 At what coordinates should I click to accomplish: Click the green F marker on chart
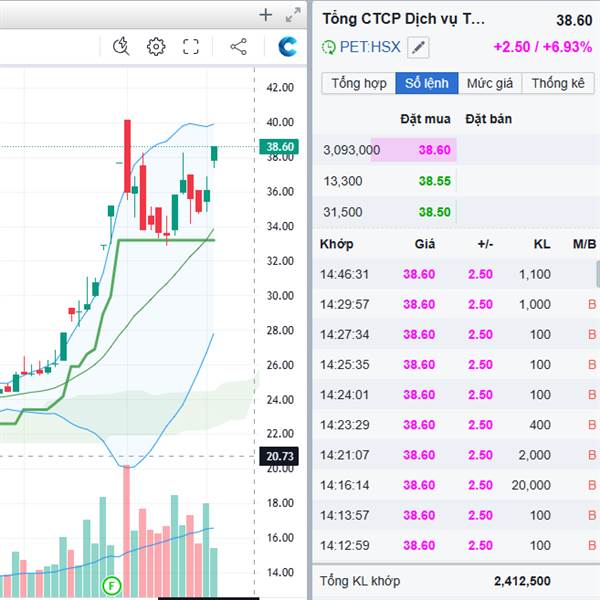(112, 585)
